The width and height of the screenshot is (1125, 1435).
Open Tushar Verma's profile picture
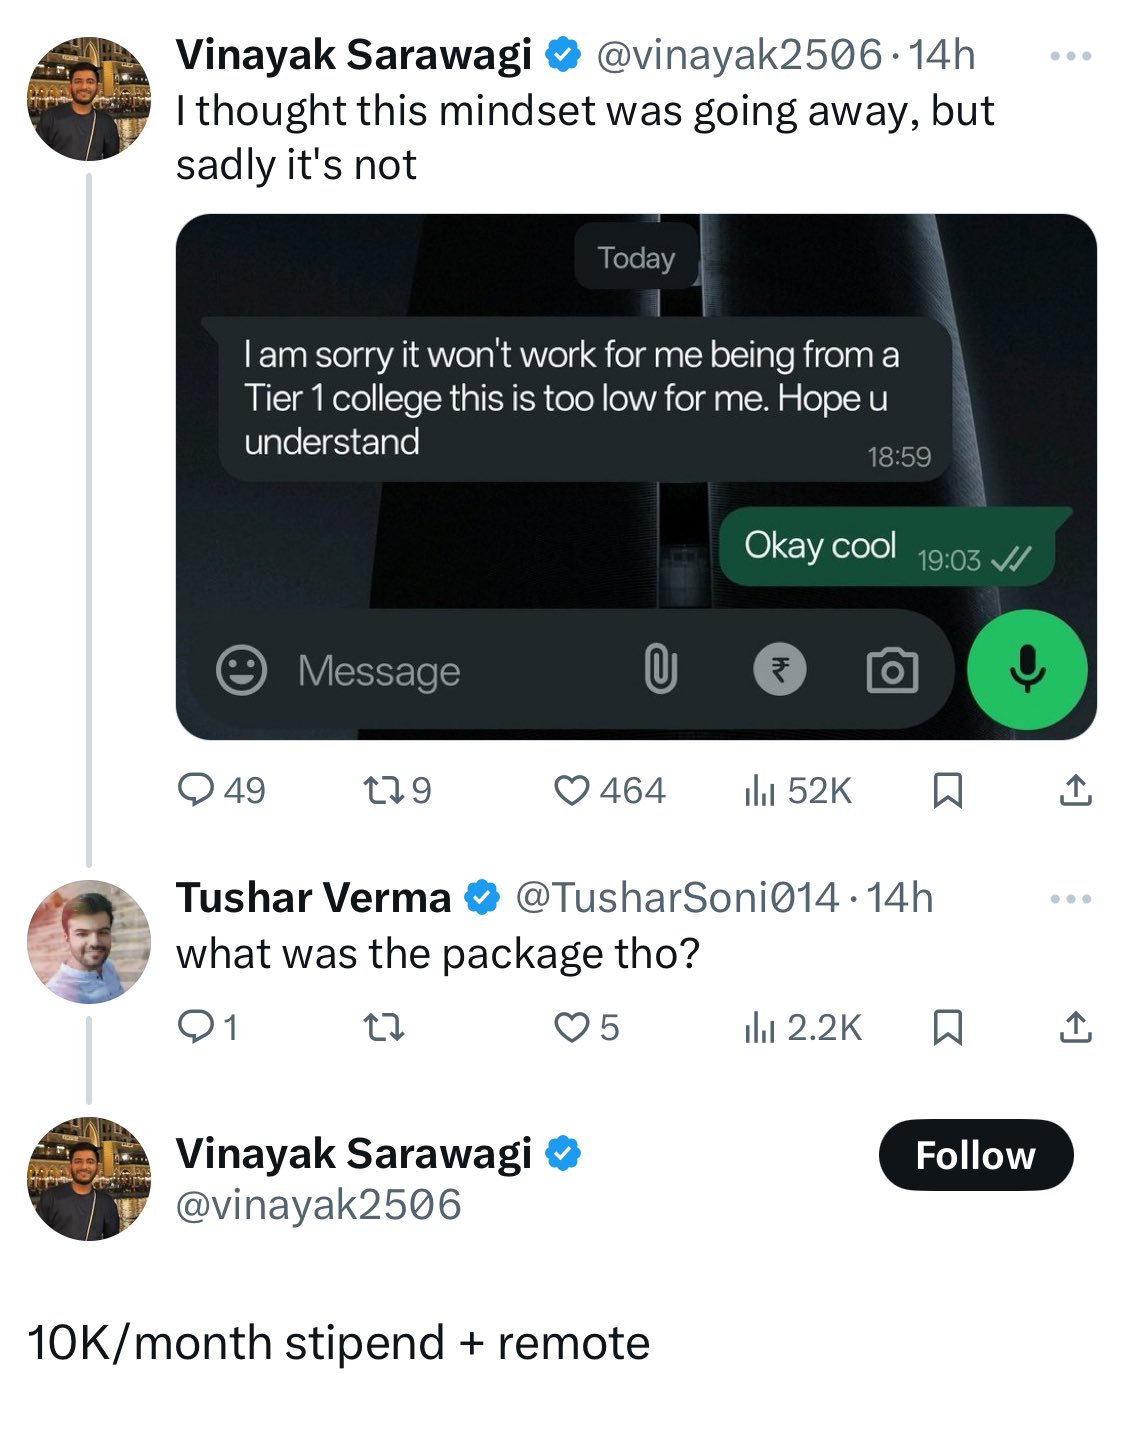(89, 941)
